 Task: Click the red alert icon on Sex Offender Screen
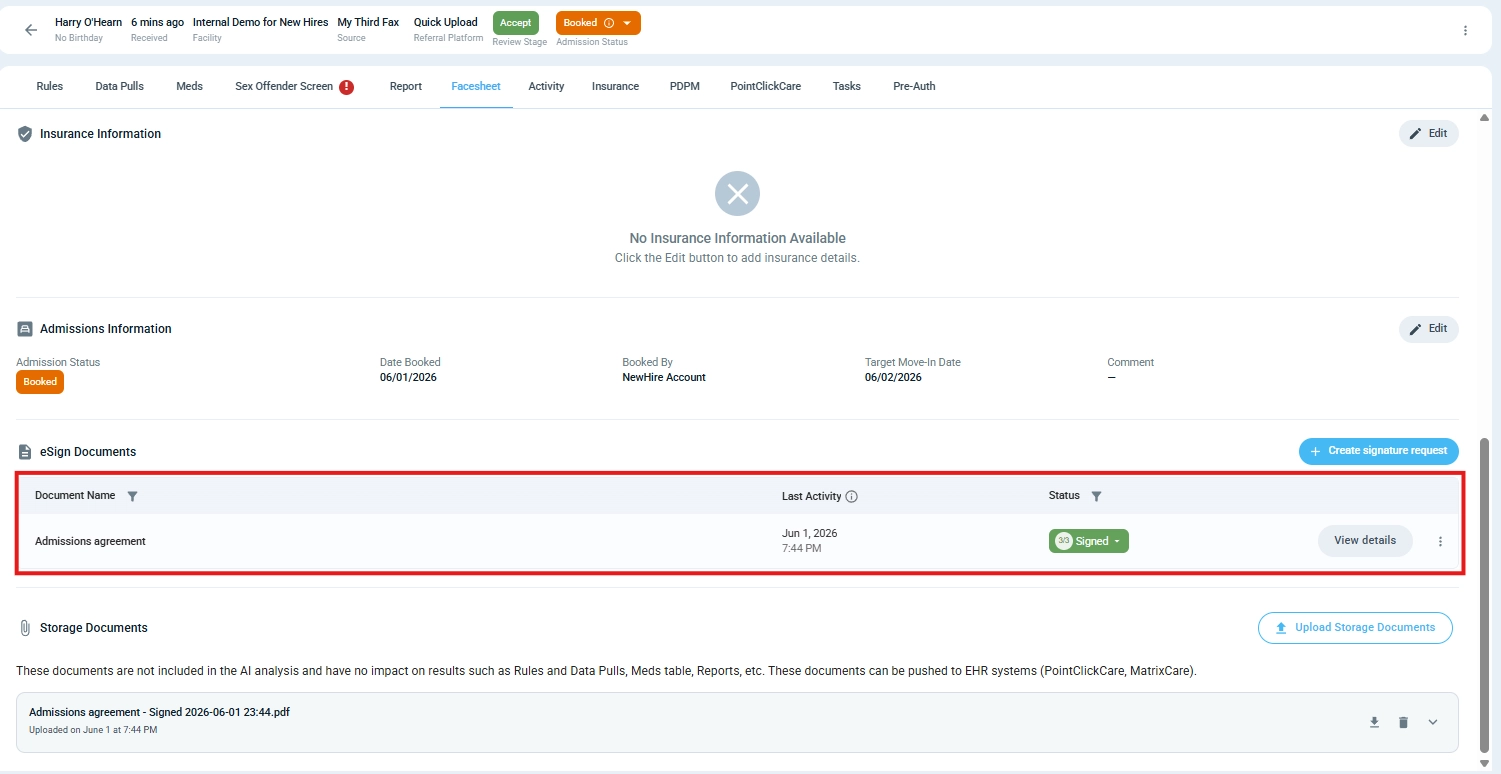tap(346, 87)
